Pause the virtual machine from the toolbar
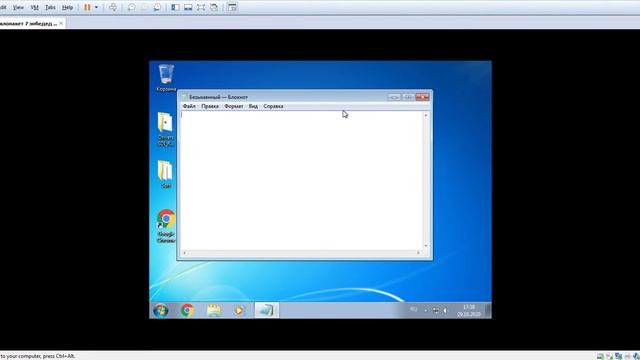Screen dimensions: 640x360 tap(87, 7)
